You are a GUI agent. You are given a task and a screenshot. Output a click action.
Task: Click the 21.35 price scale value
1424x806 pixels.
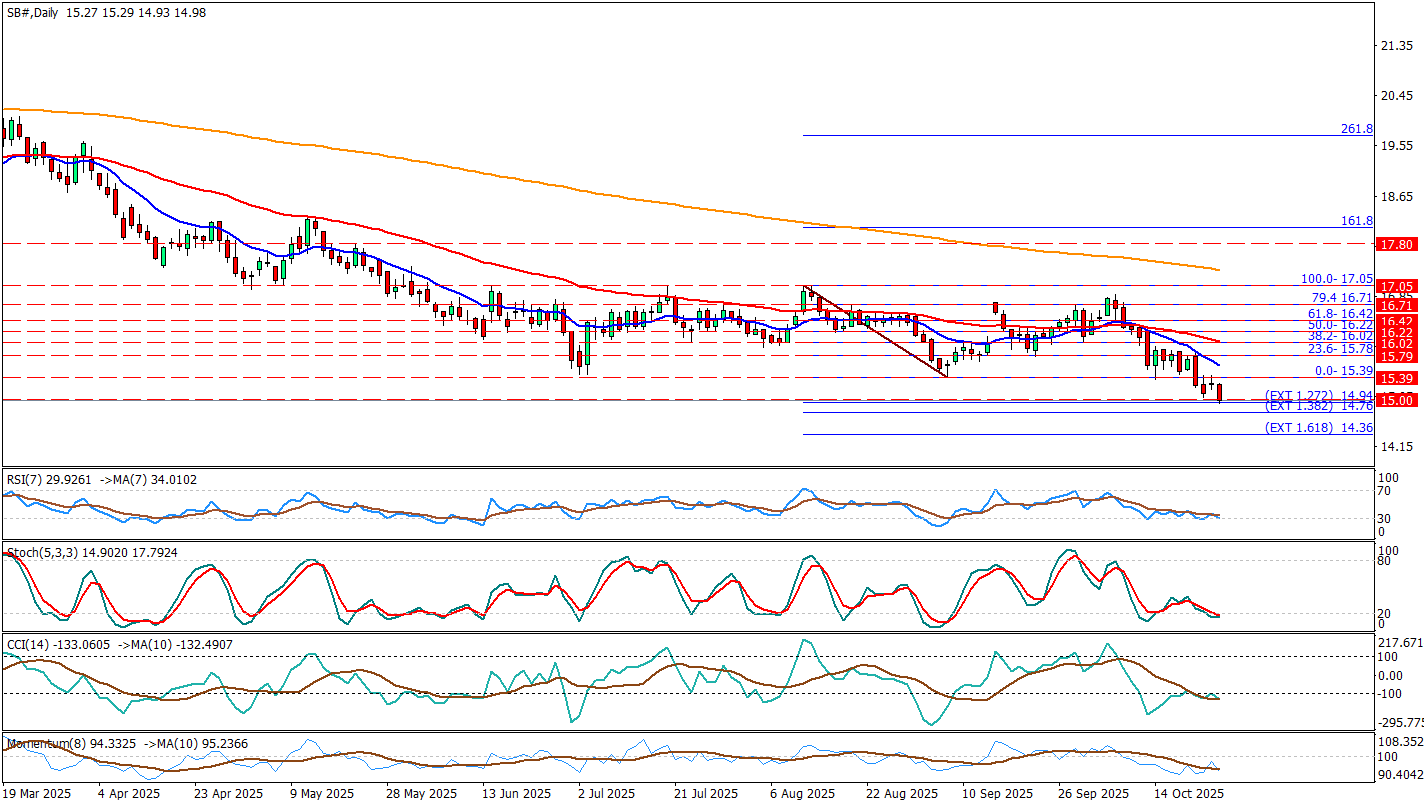click(x=1394, y=46)
